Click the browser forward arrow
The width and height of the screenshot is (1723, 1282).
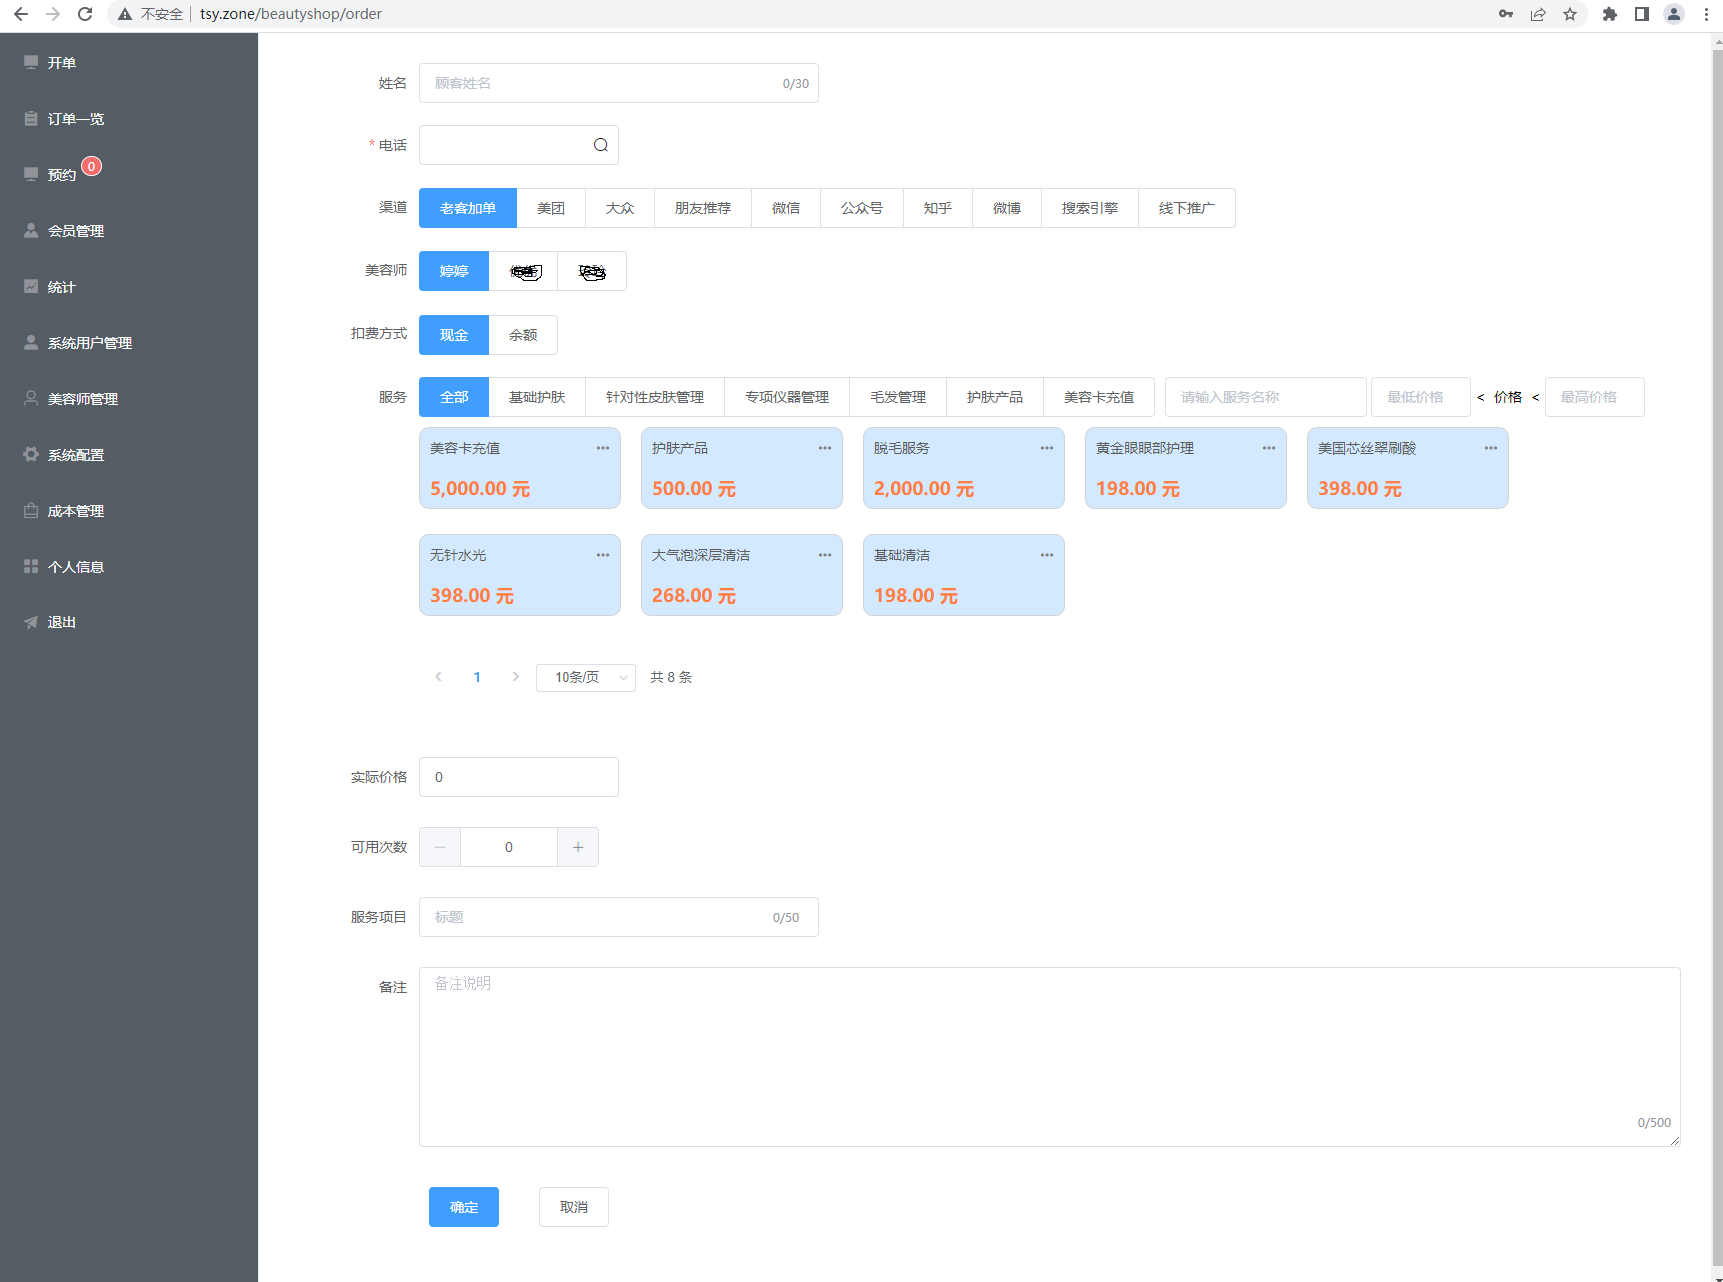tap(53, 14)
